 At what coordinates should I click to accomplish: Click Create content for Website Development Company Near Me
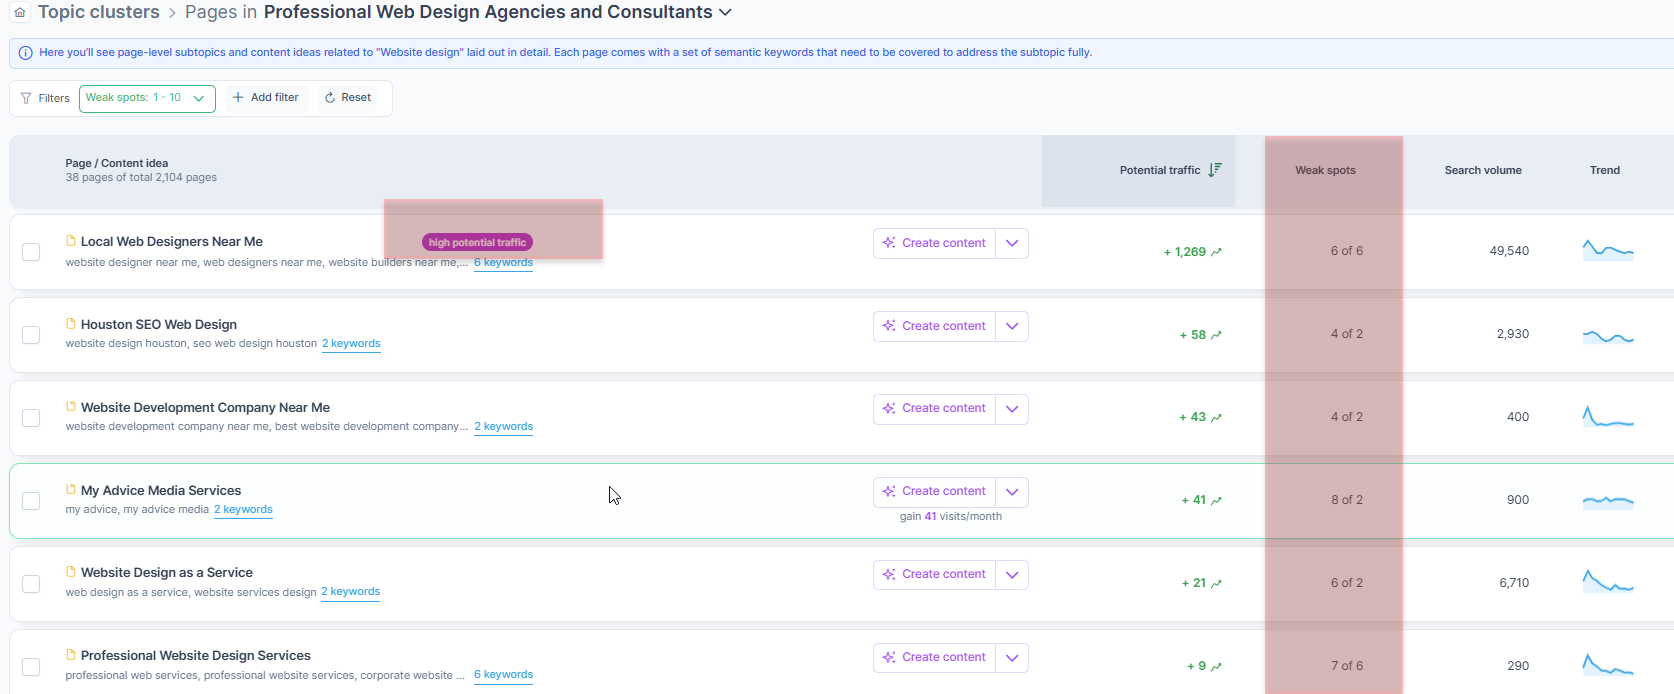click(934, 409)
